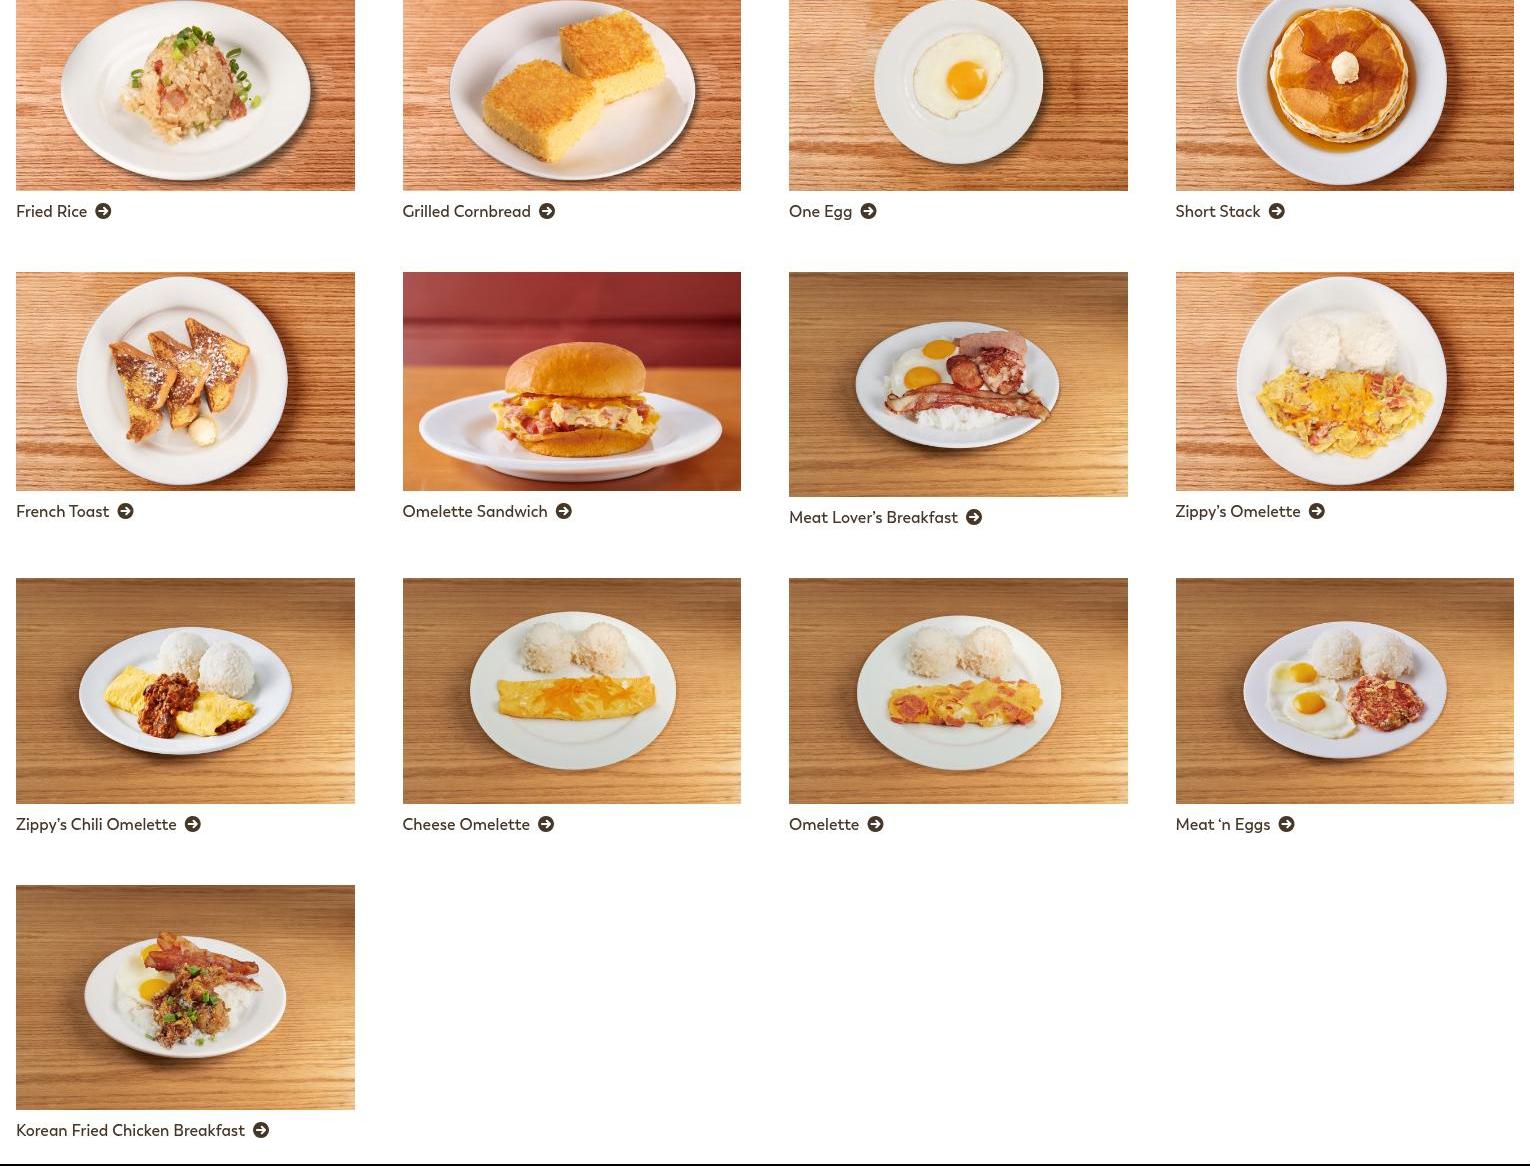Click the circular arrow after One Egg
This screenshot has width=1530, height=1166.
pyautogui.click(x=868, y=211)
